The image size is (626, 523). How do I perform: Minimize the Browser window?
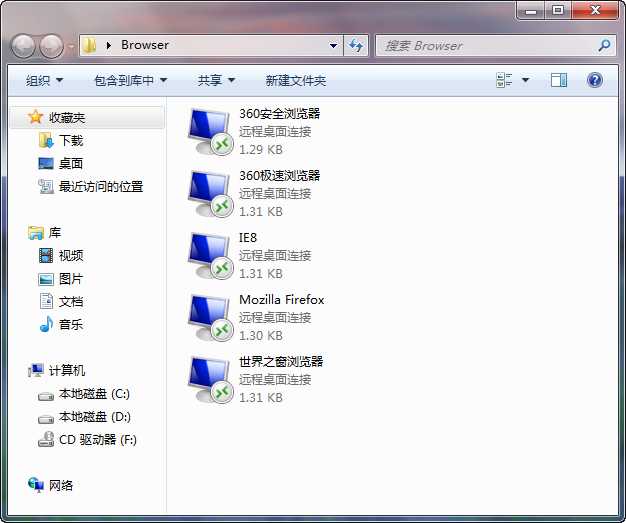click(x=531, y=10)
